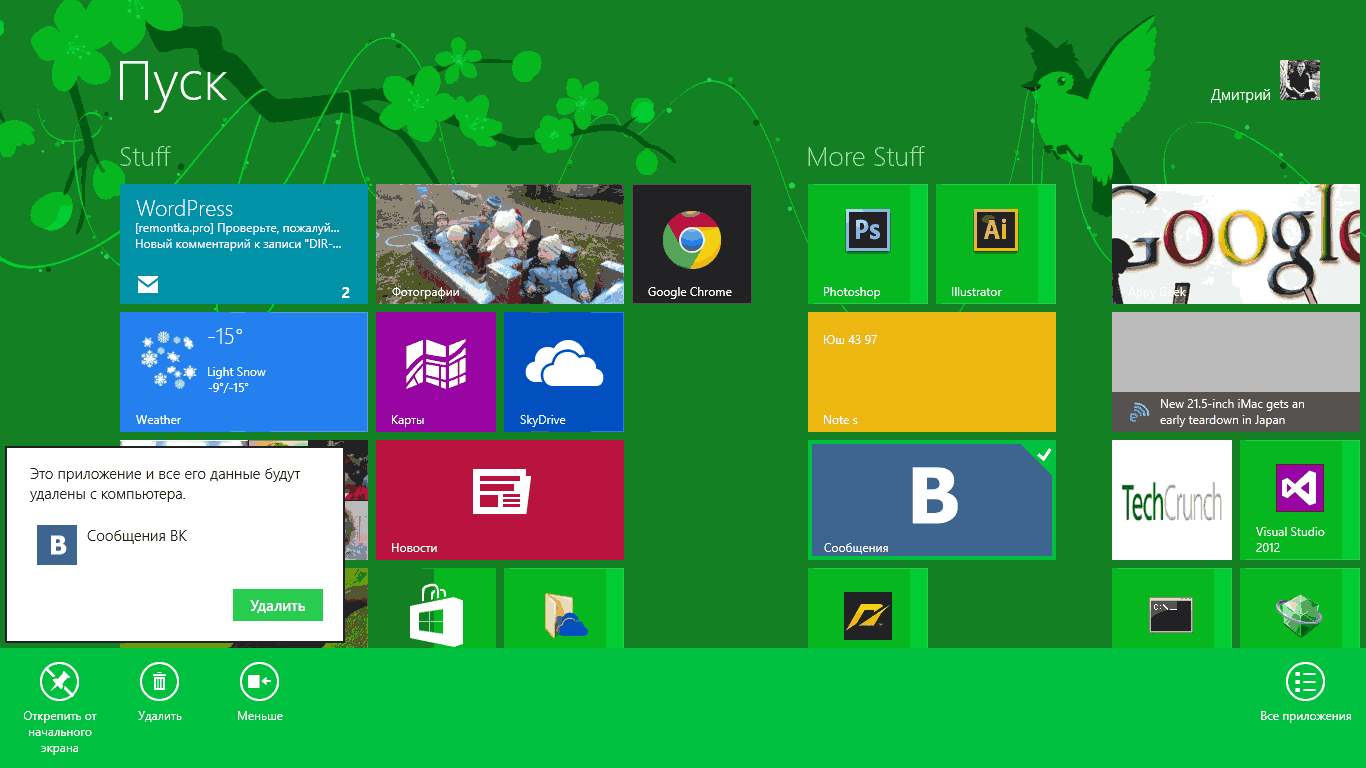Image resolution: width=1366 pixels, height=768 pixels.
Task: Launch Illustrator tile
Action: (x=996, y=244)
